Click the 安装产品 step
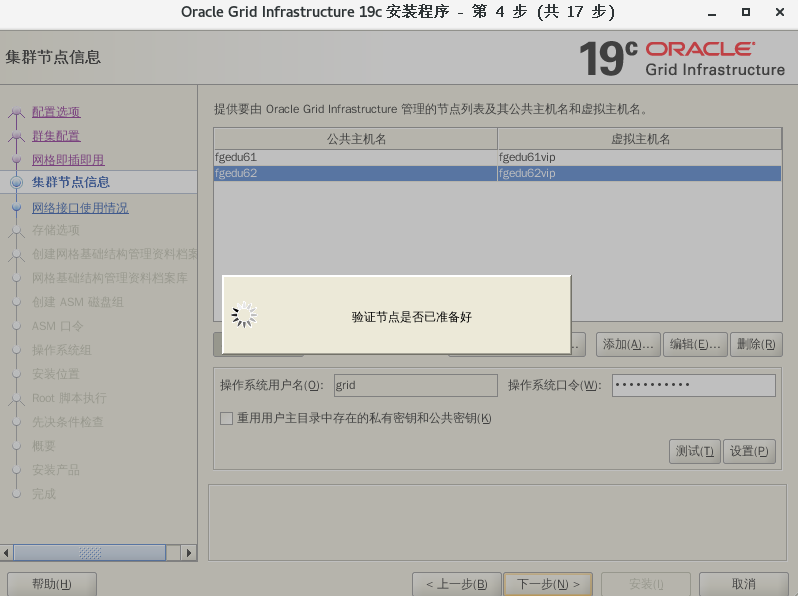This screenshot has height=596, width=798. point(56,469)
